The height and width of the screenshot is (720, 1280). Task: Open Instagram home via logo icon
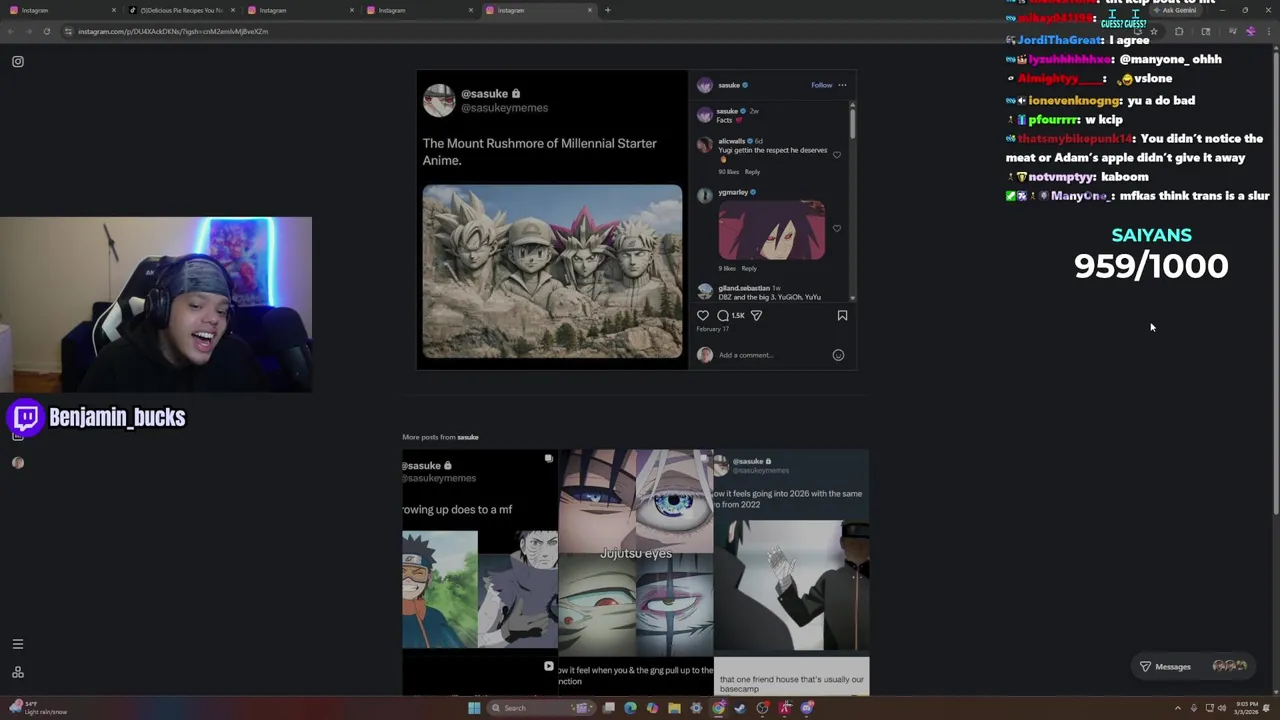tap(18, 62)
